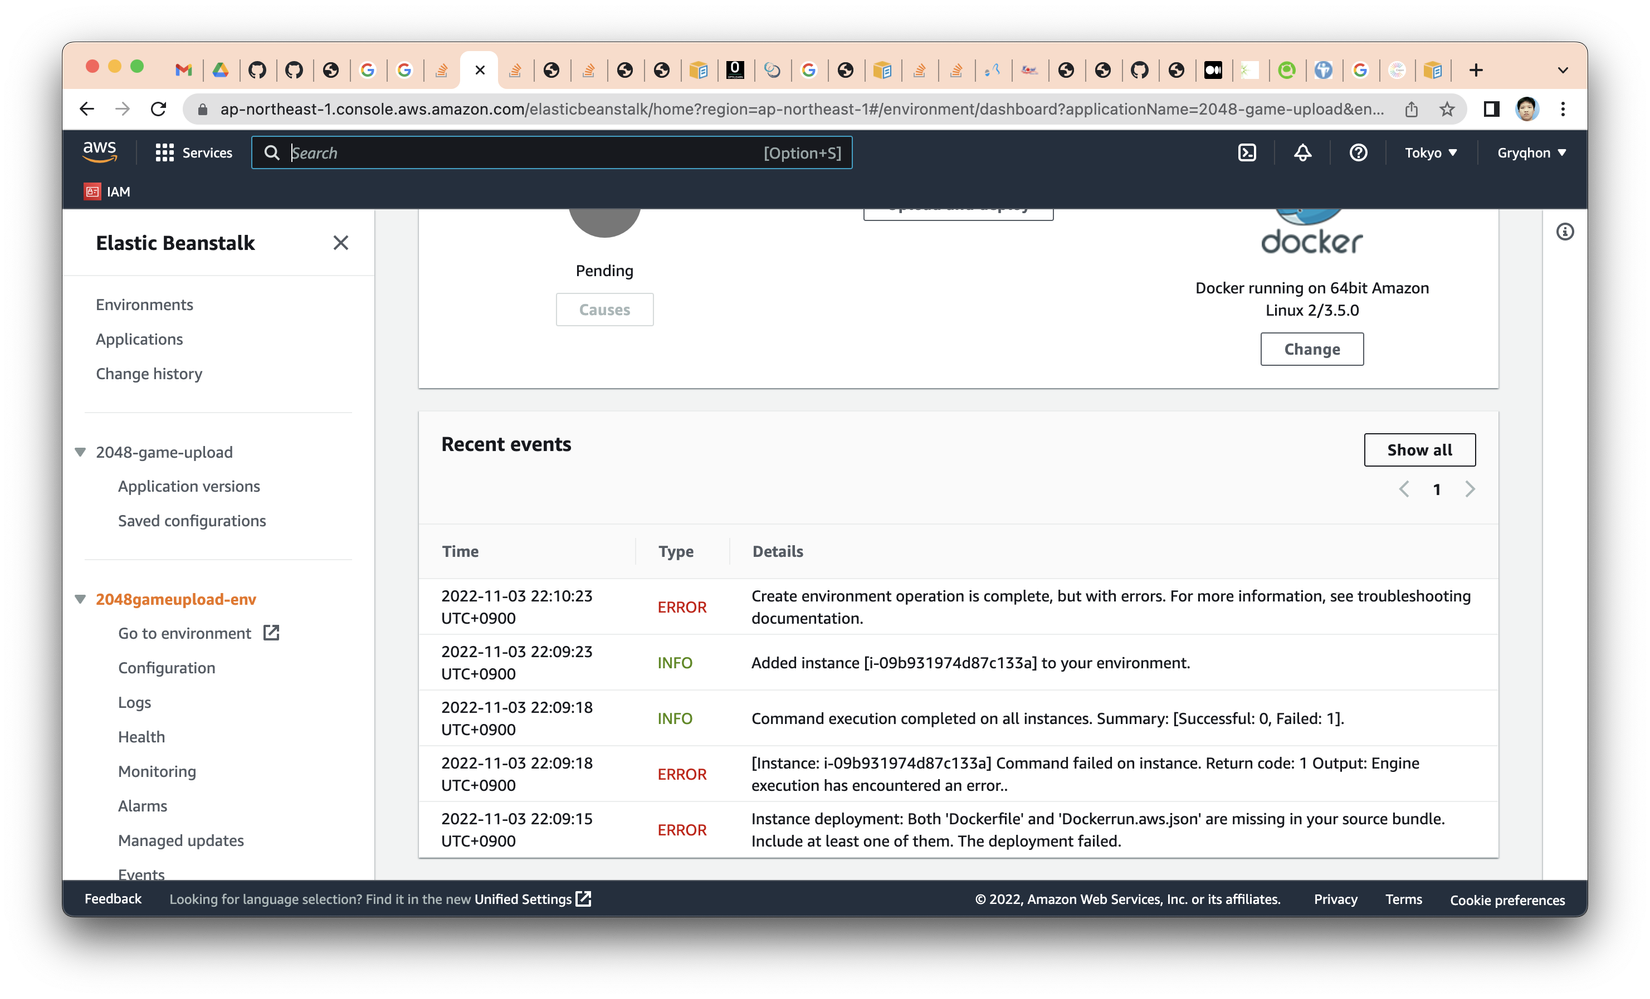Viewport: 1650px width, 999px height.
Task: Open the Privacy link in the footer
Action: pos(1336,899)
